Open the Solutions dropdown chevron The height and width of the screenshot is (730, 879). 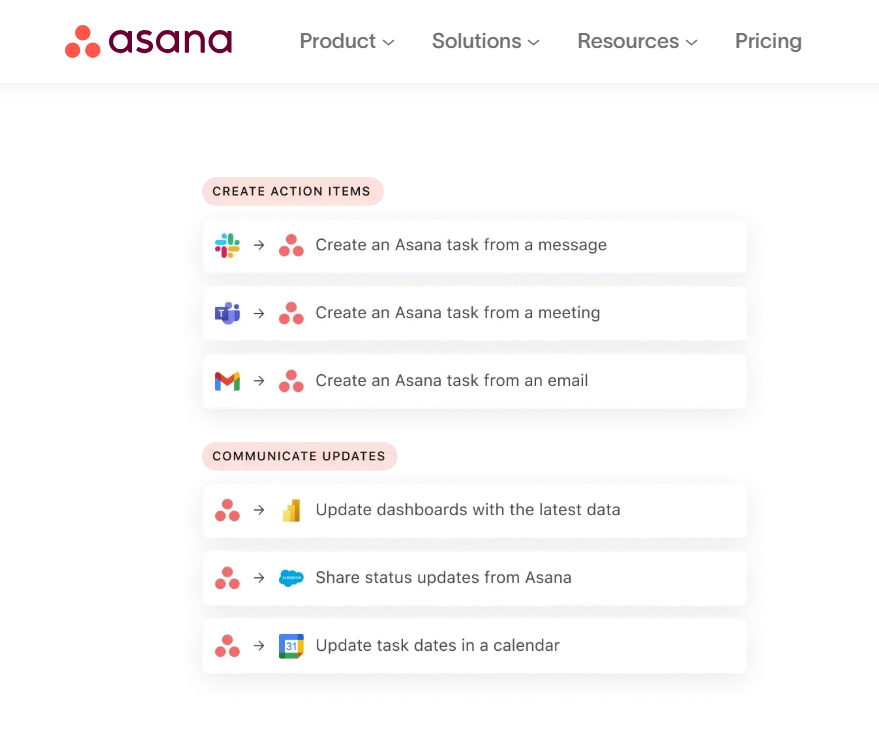(534, 42)
